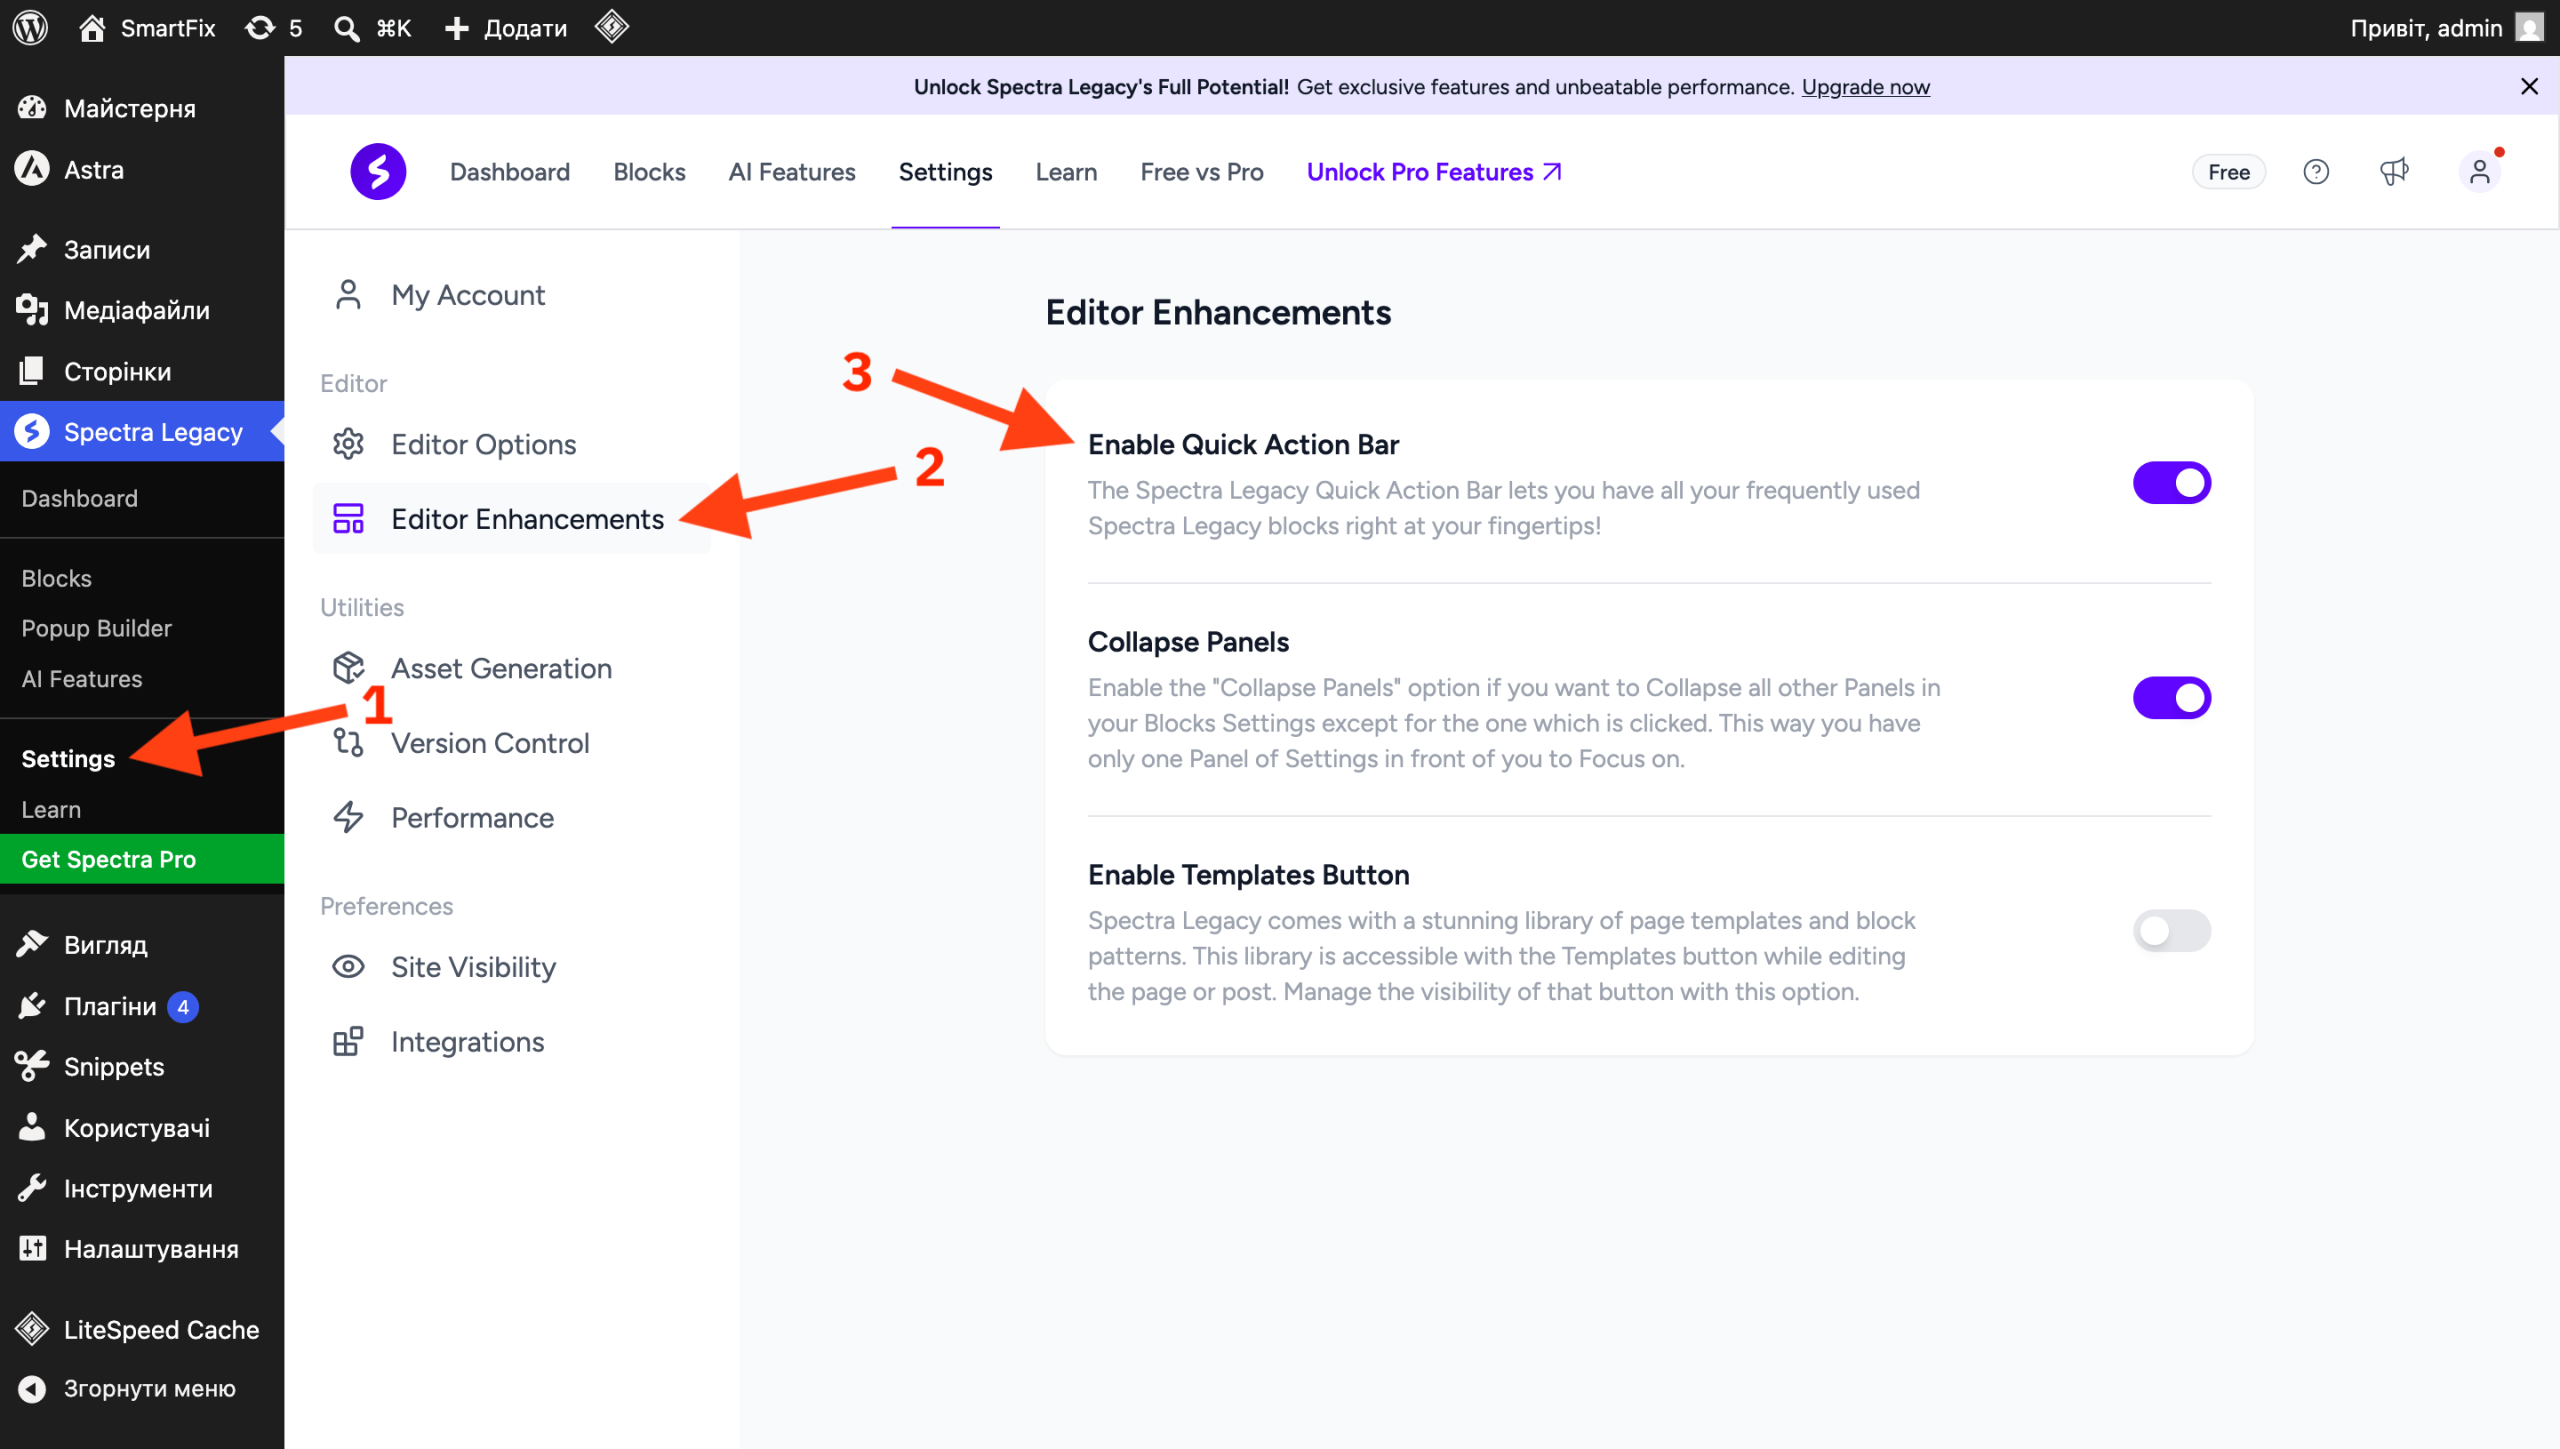The width and height of the screenshot is (2560, 1449).
Task: Click the Editor Enhancements page title
Action: pyautogui.click(x=1218, y=313)
